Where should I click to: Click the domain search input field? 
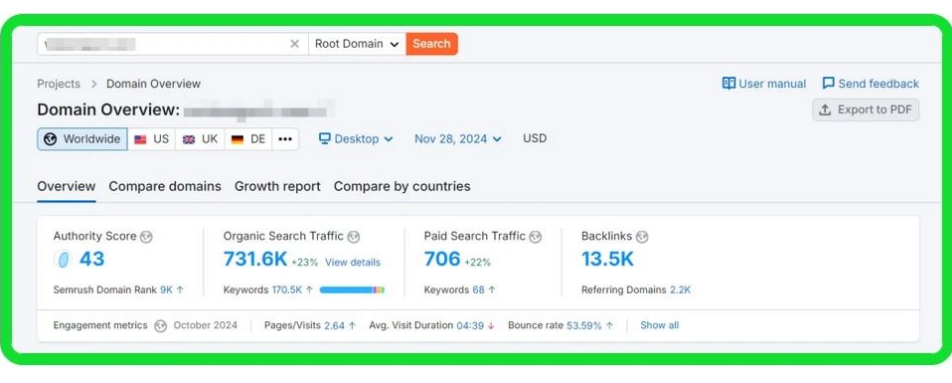(164, 44)
